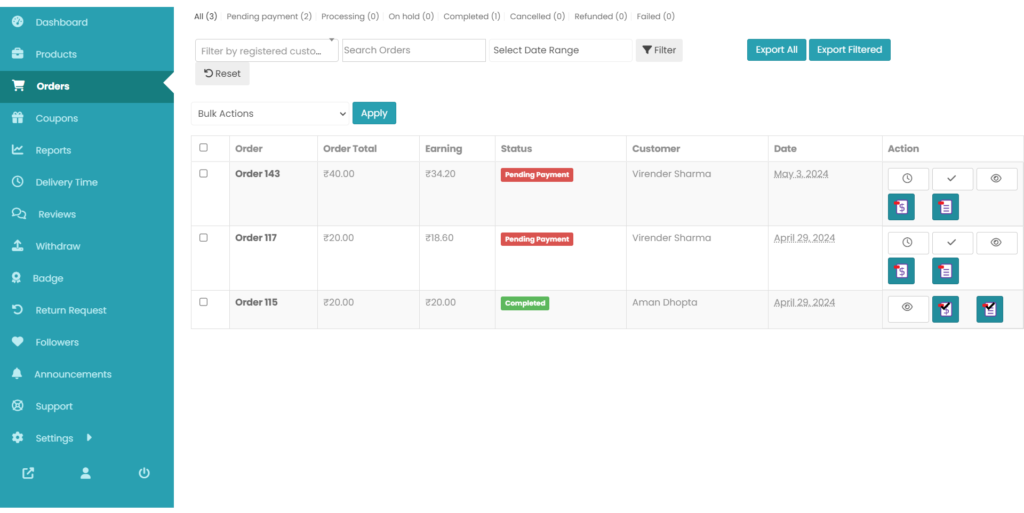Open the Select Date Range picker
1024x513 pixels.
click(560, 50)
